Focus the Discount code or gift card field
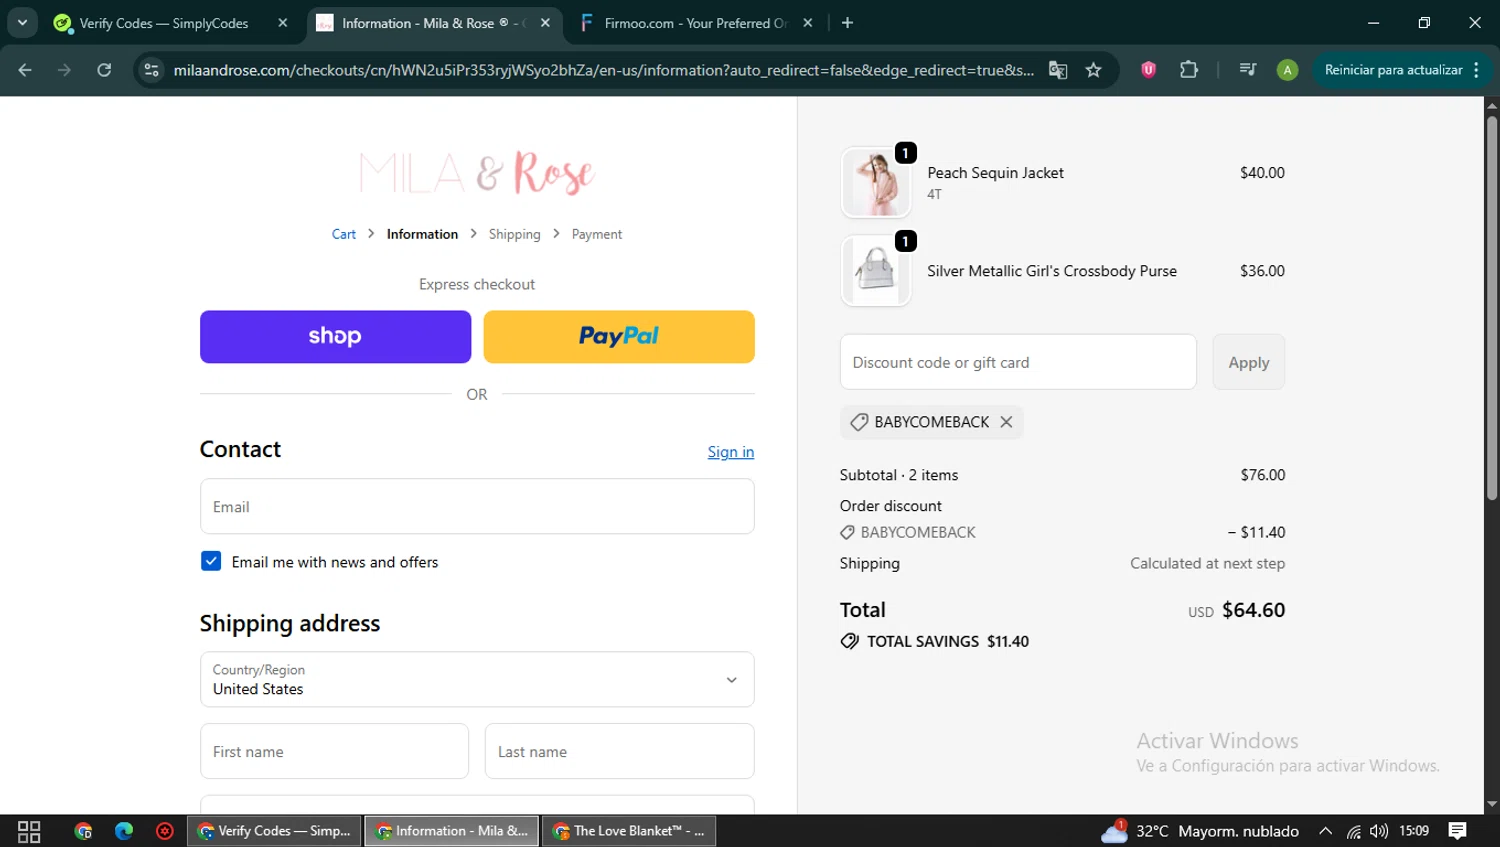Viewport: 1500px width, 847px height. point(1018,362)
